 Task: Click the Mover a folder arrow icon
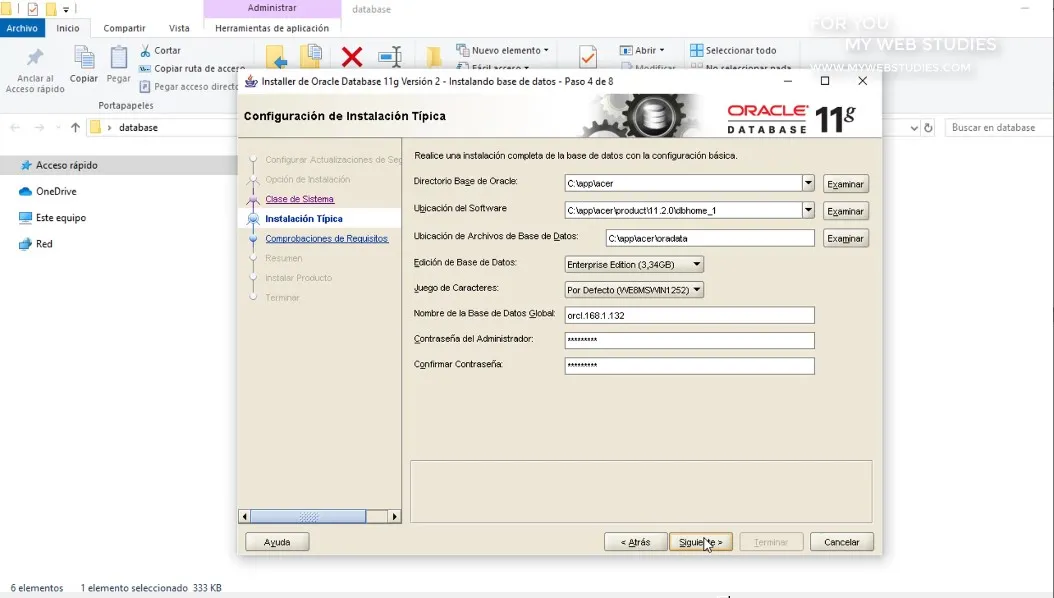tap(276, 57)
